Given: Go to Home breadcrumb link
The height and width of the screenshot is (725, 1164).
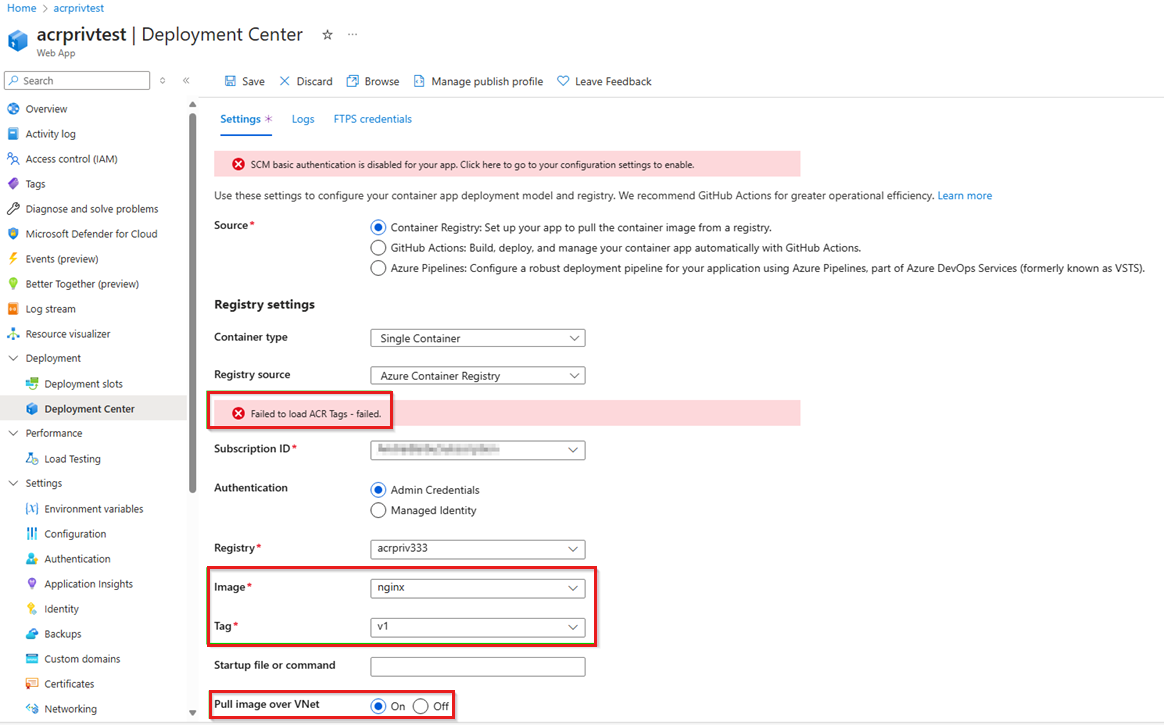Looking at the screenshot, I should click(22, 8).
